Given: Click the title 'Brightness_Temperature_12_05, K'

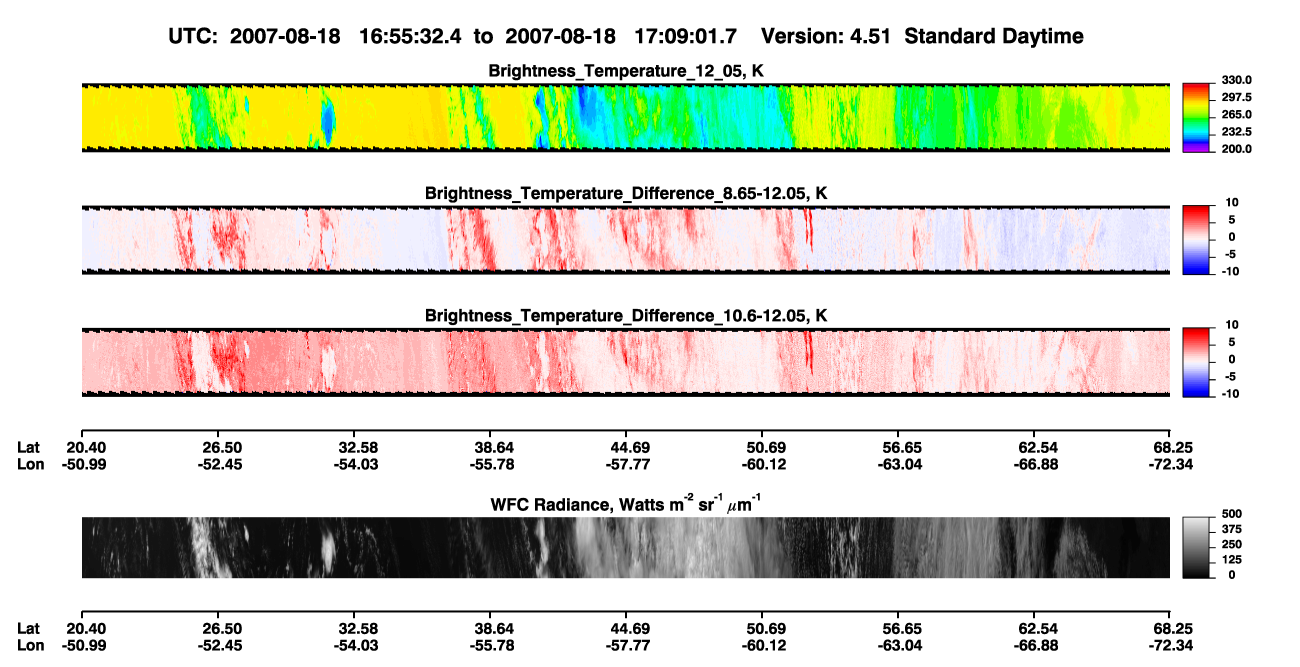Looking at the screenshot, I should [x=626, y=70].
